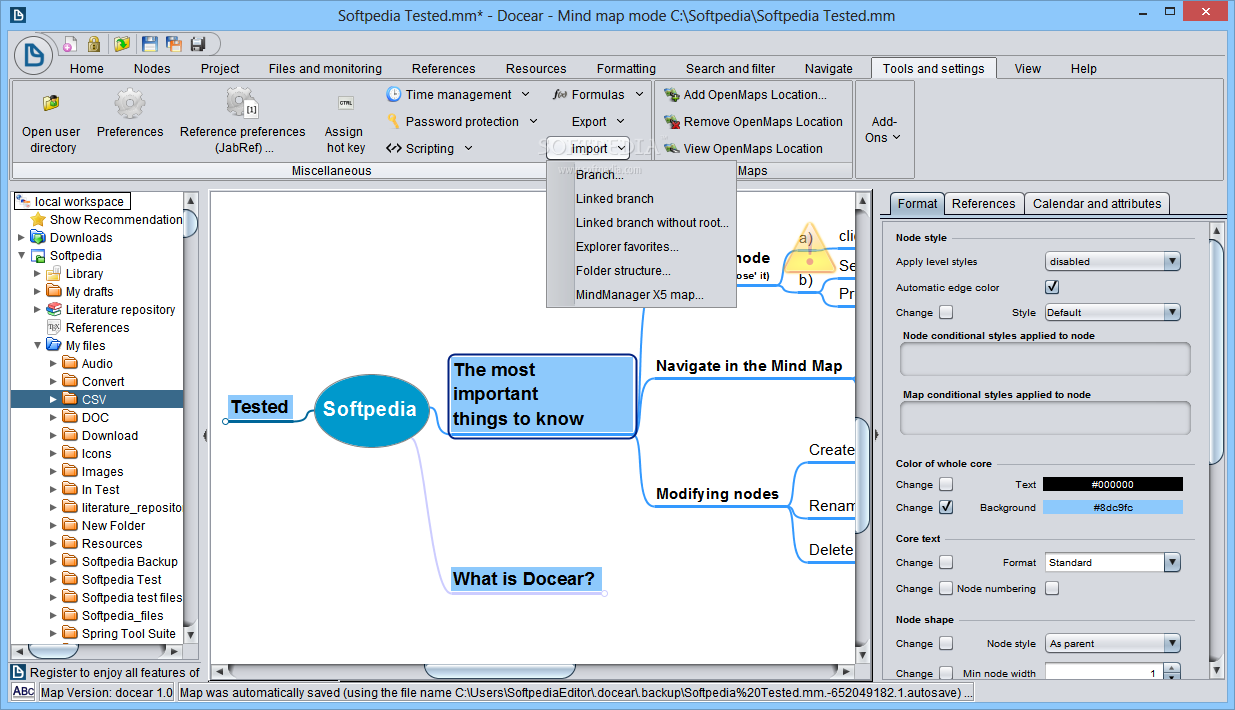Click Assign hot key button
1235x710 pixels.
tap(345, 122)
